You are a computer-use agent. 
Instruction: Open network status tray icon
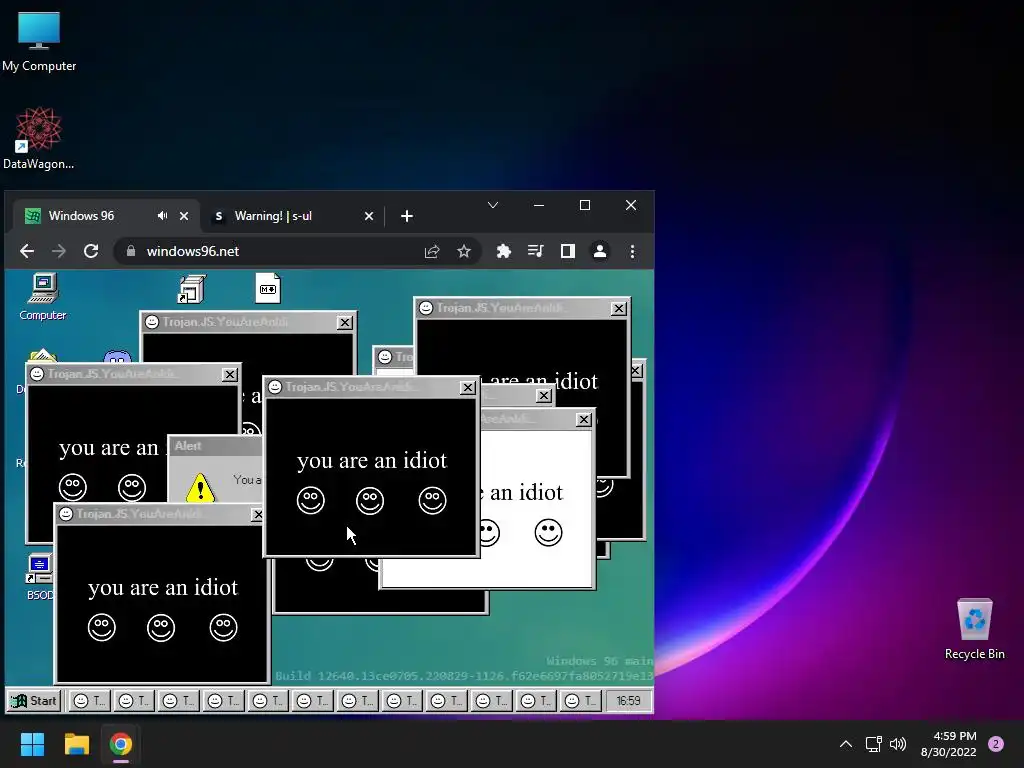click(x=873, y=744)
